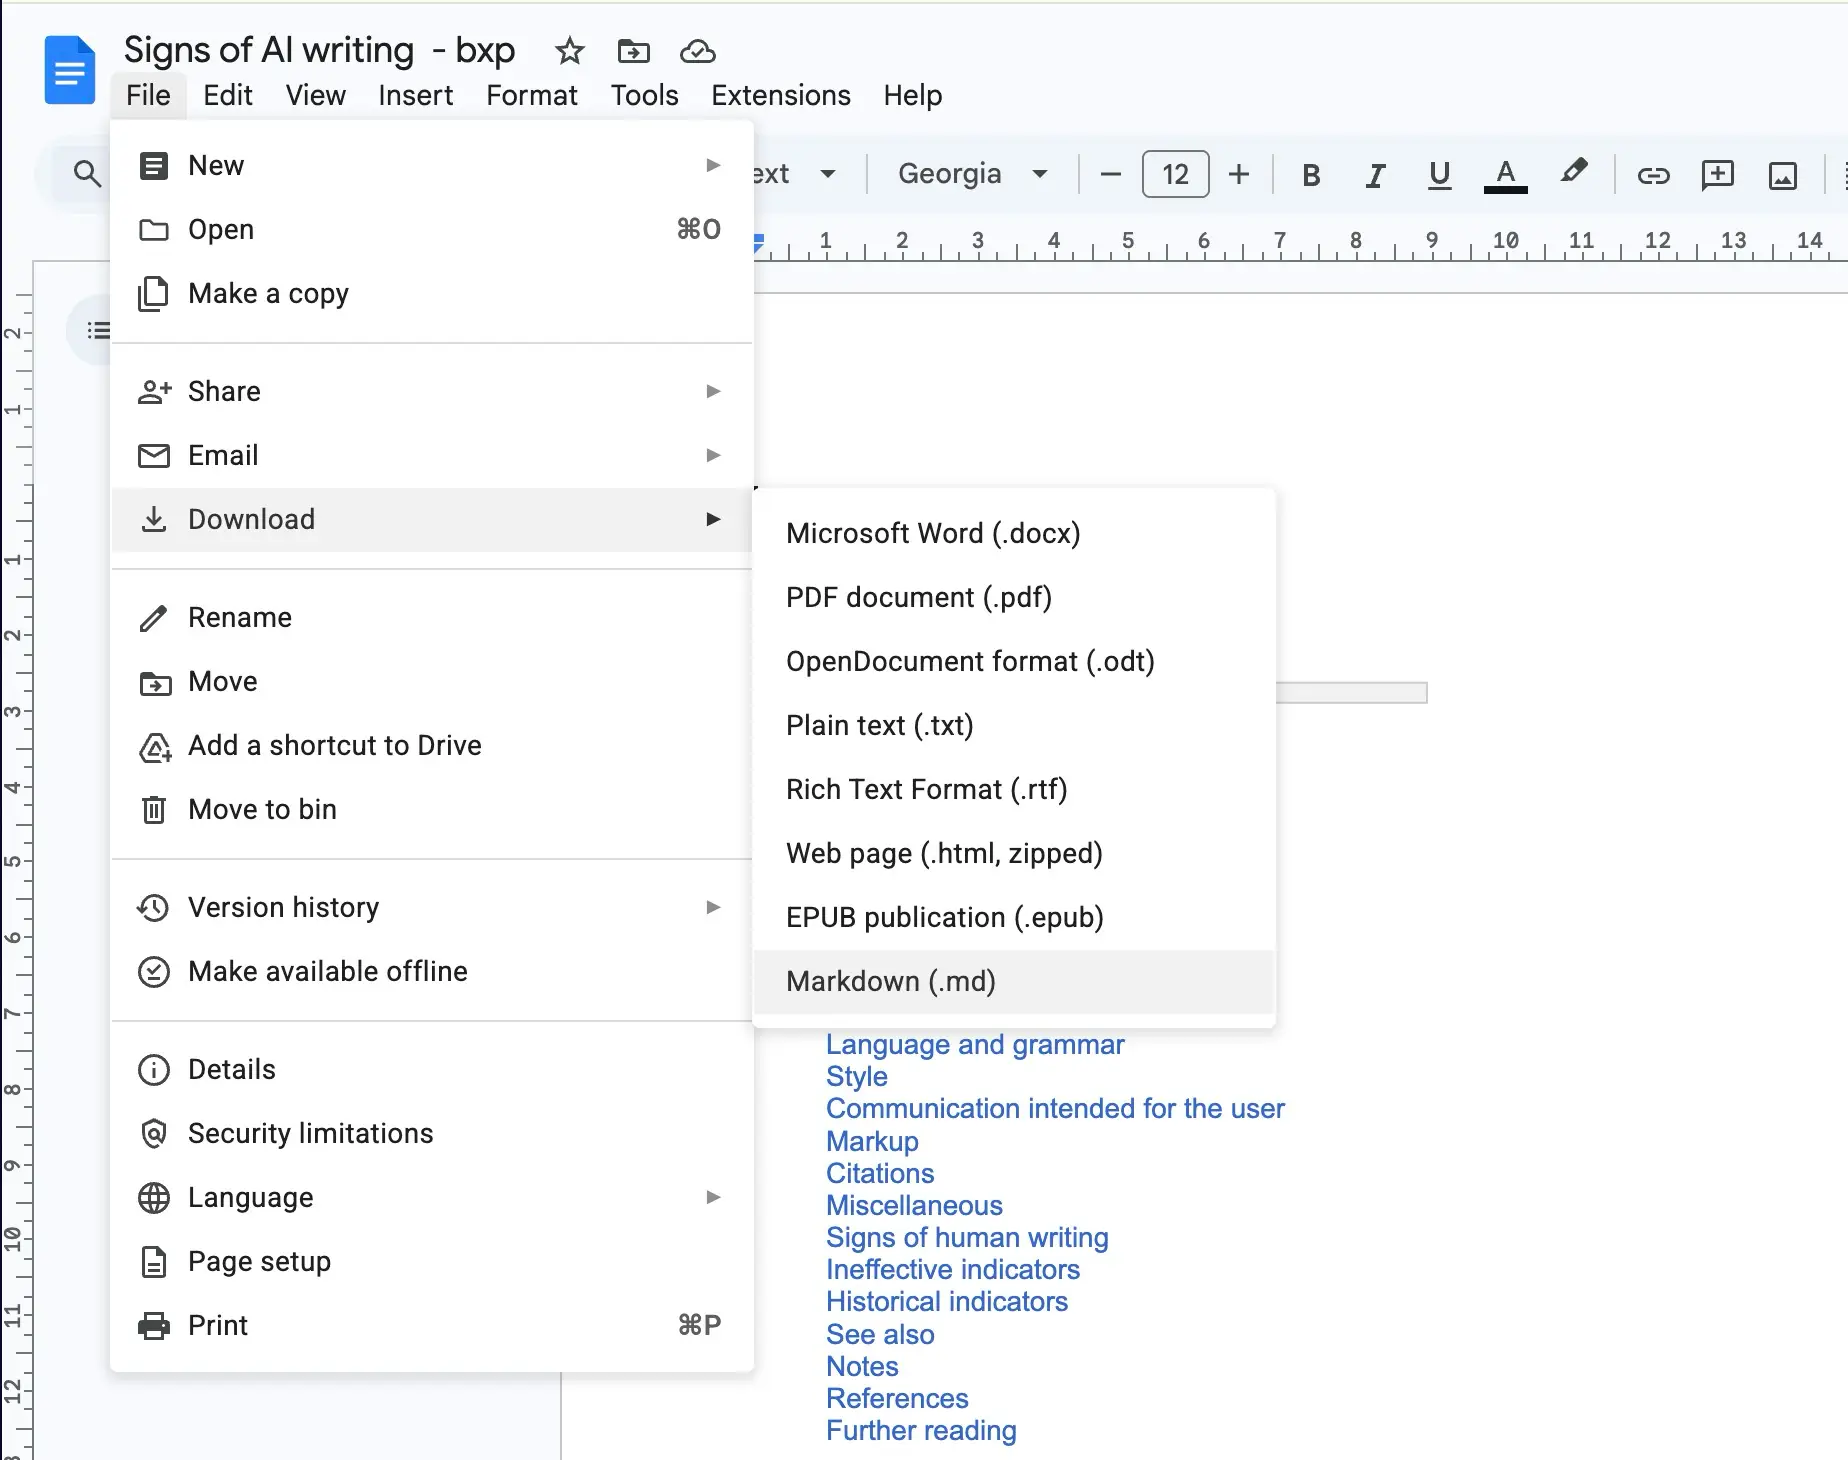This screenshot has height=1460, width=1848.
Task: Enable Make available offline
Action: (326, 970)
